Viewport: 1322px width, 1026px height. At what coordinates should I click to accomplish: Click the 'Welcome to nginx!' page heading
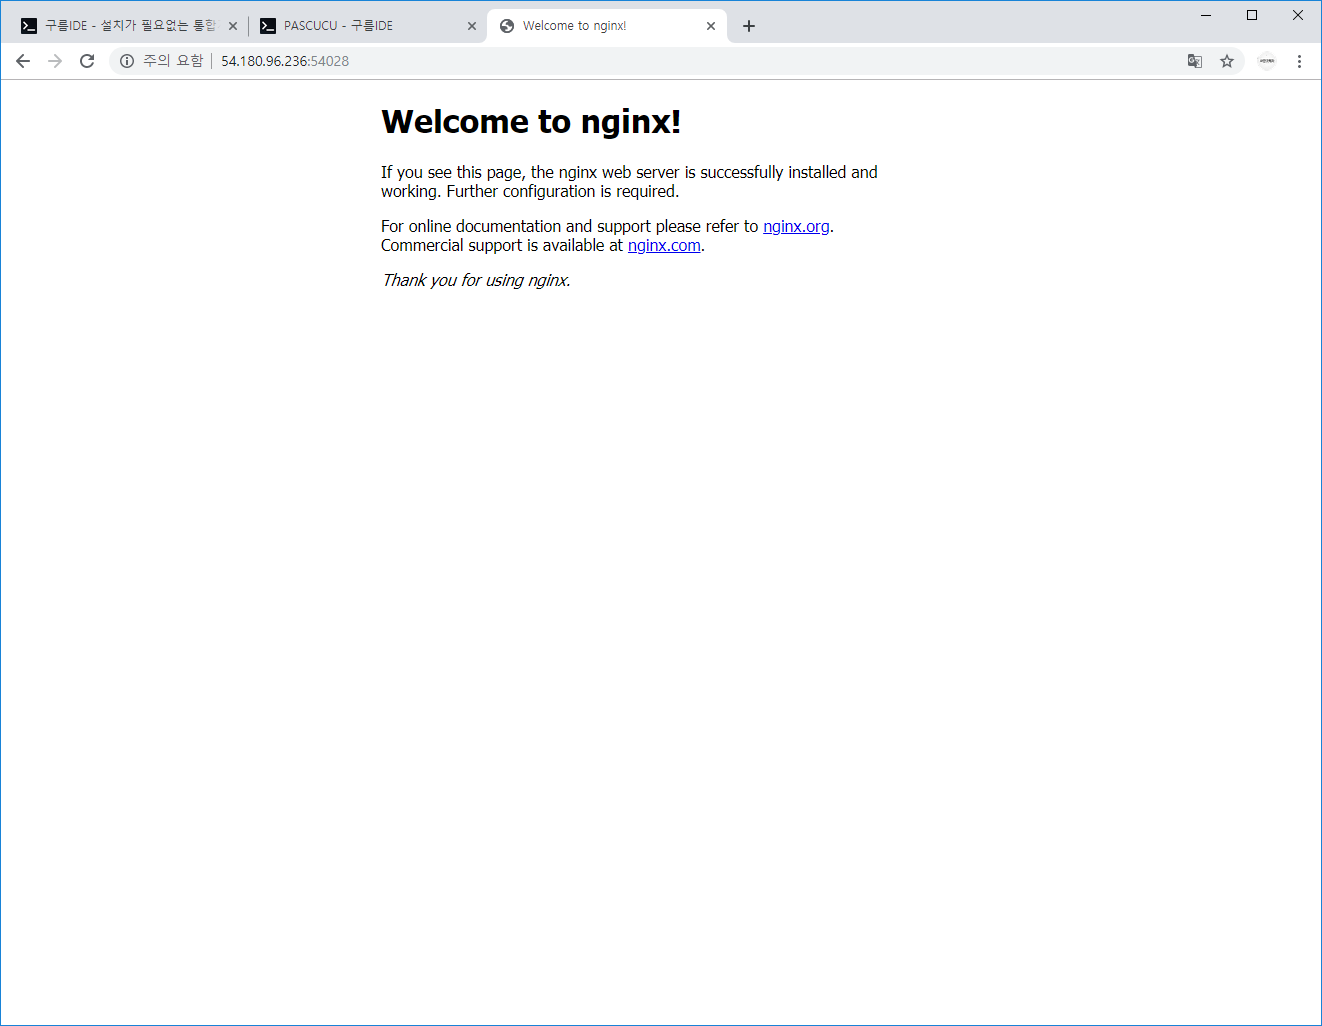(531, 121)
